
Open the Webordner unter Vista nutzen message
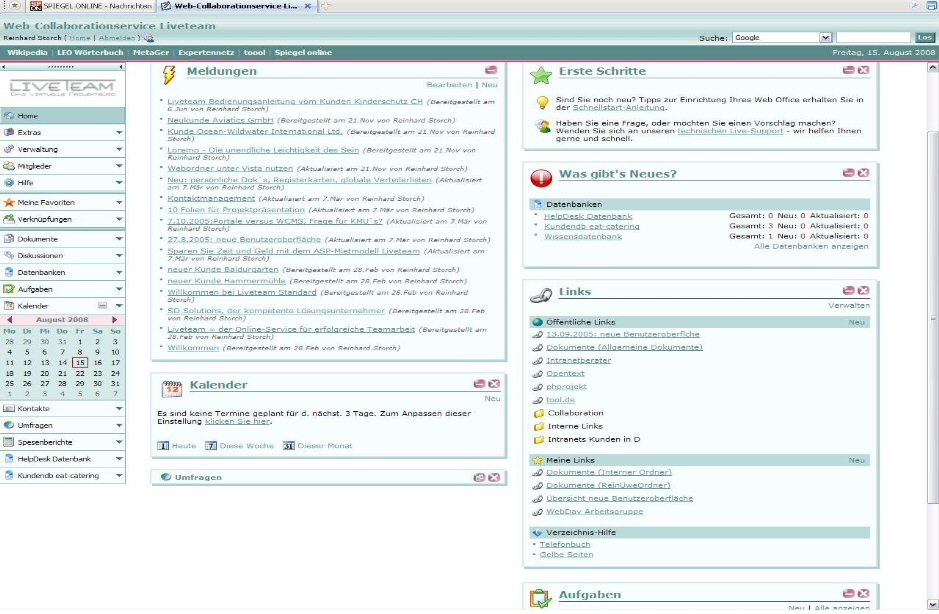click(x=230, y=168)
